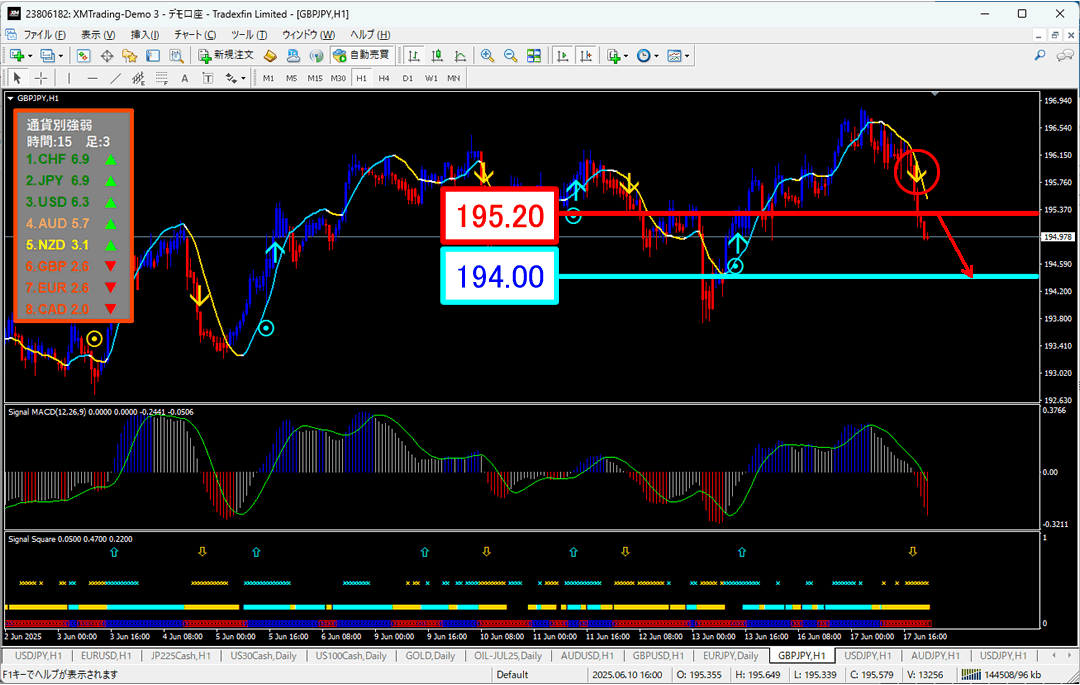This screenshot has width=1080, height=685.
Task: Expand the templates dropdown
Action: click(687, 56)
